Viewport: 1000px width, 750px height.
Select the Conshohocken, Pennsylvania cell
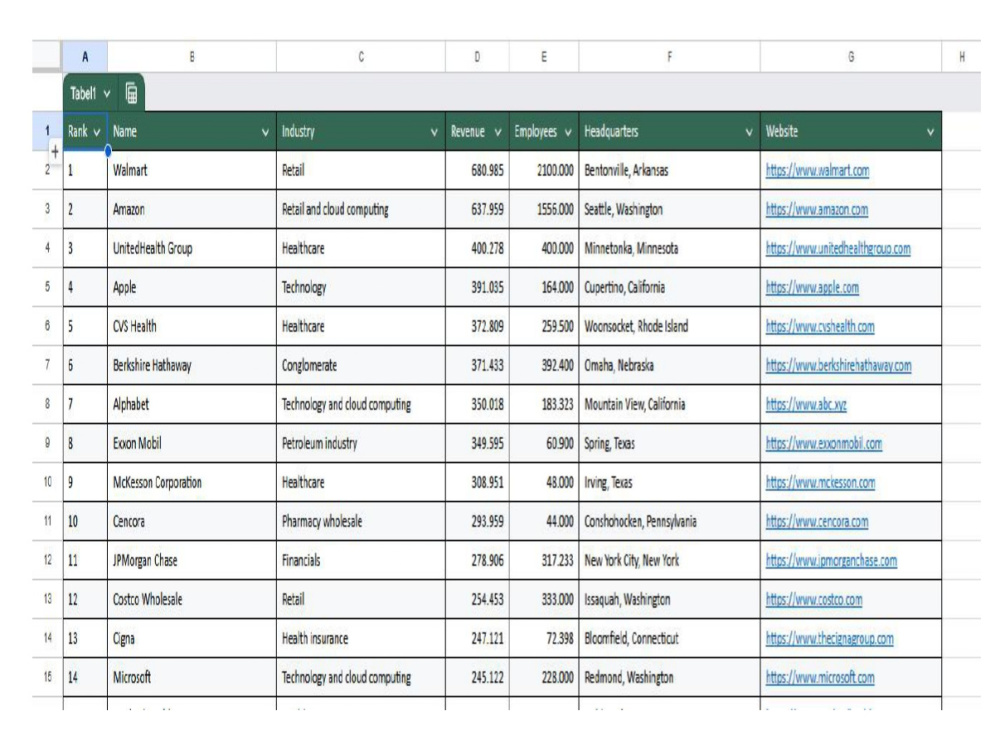click(669, 521)
